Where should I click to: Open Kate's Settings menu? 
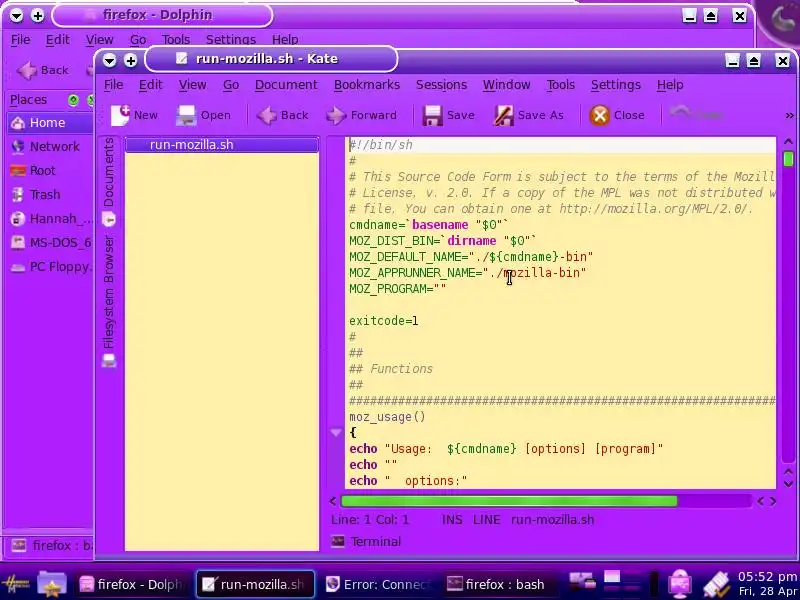click(615, 85)
